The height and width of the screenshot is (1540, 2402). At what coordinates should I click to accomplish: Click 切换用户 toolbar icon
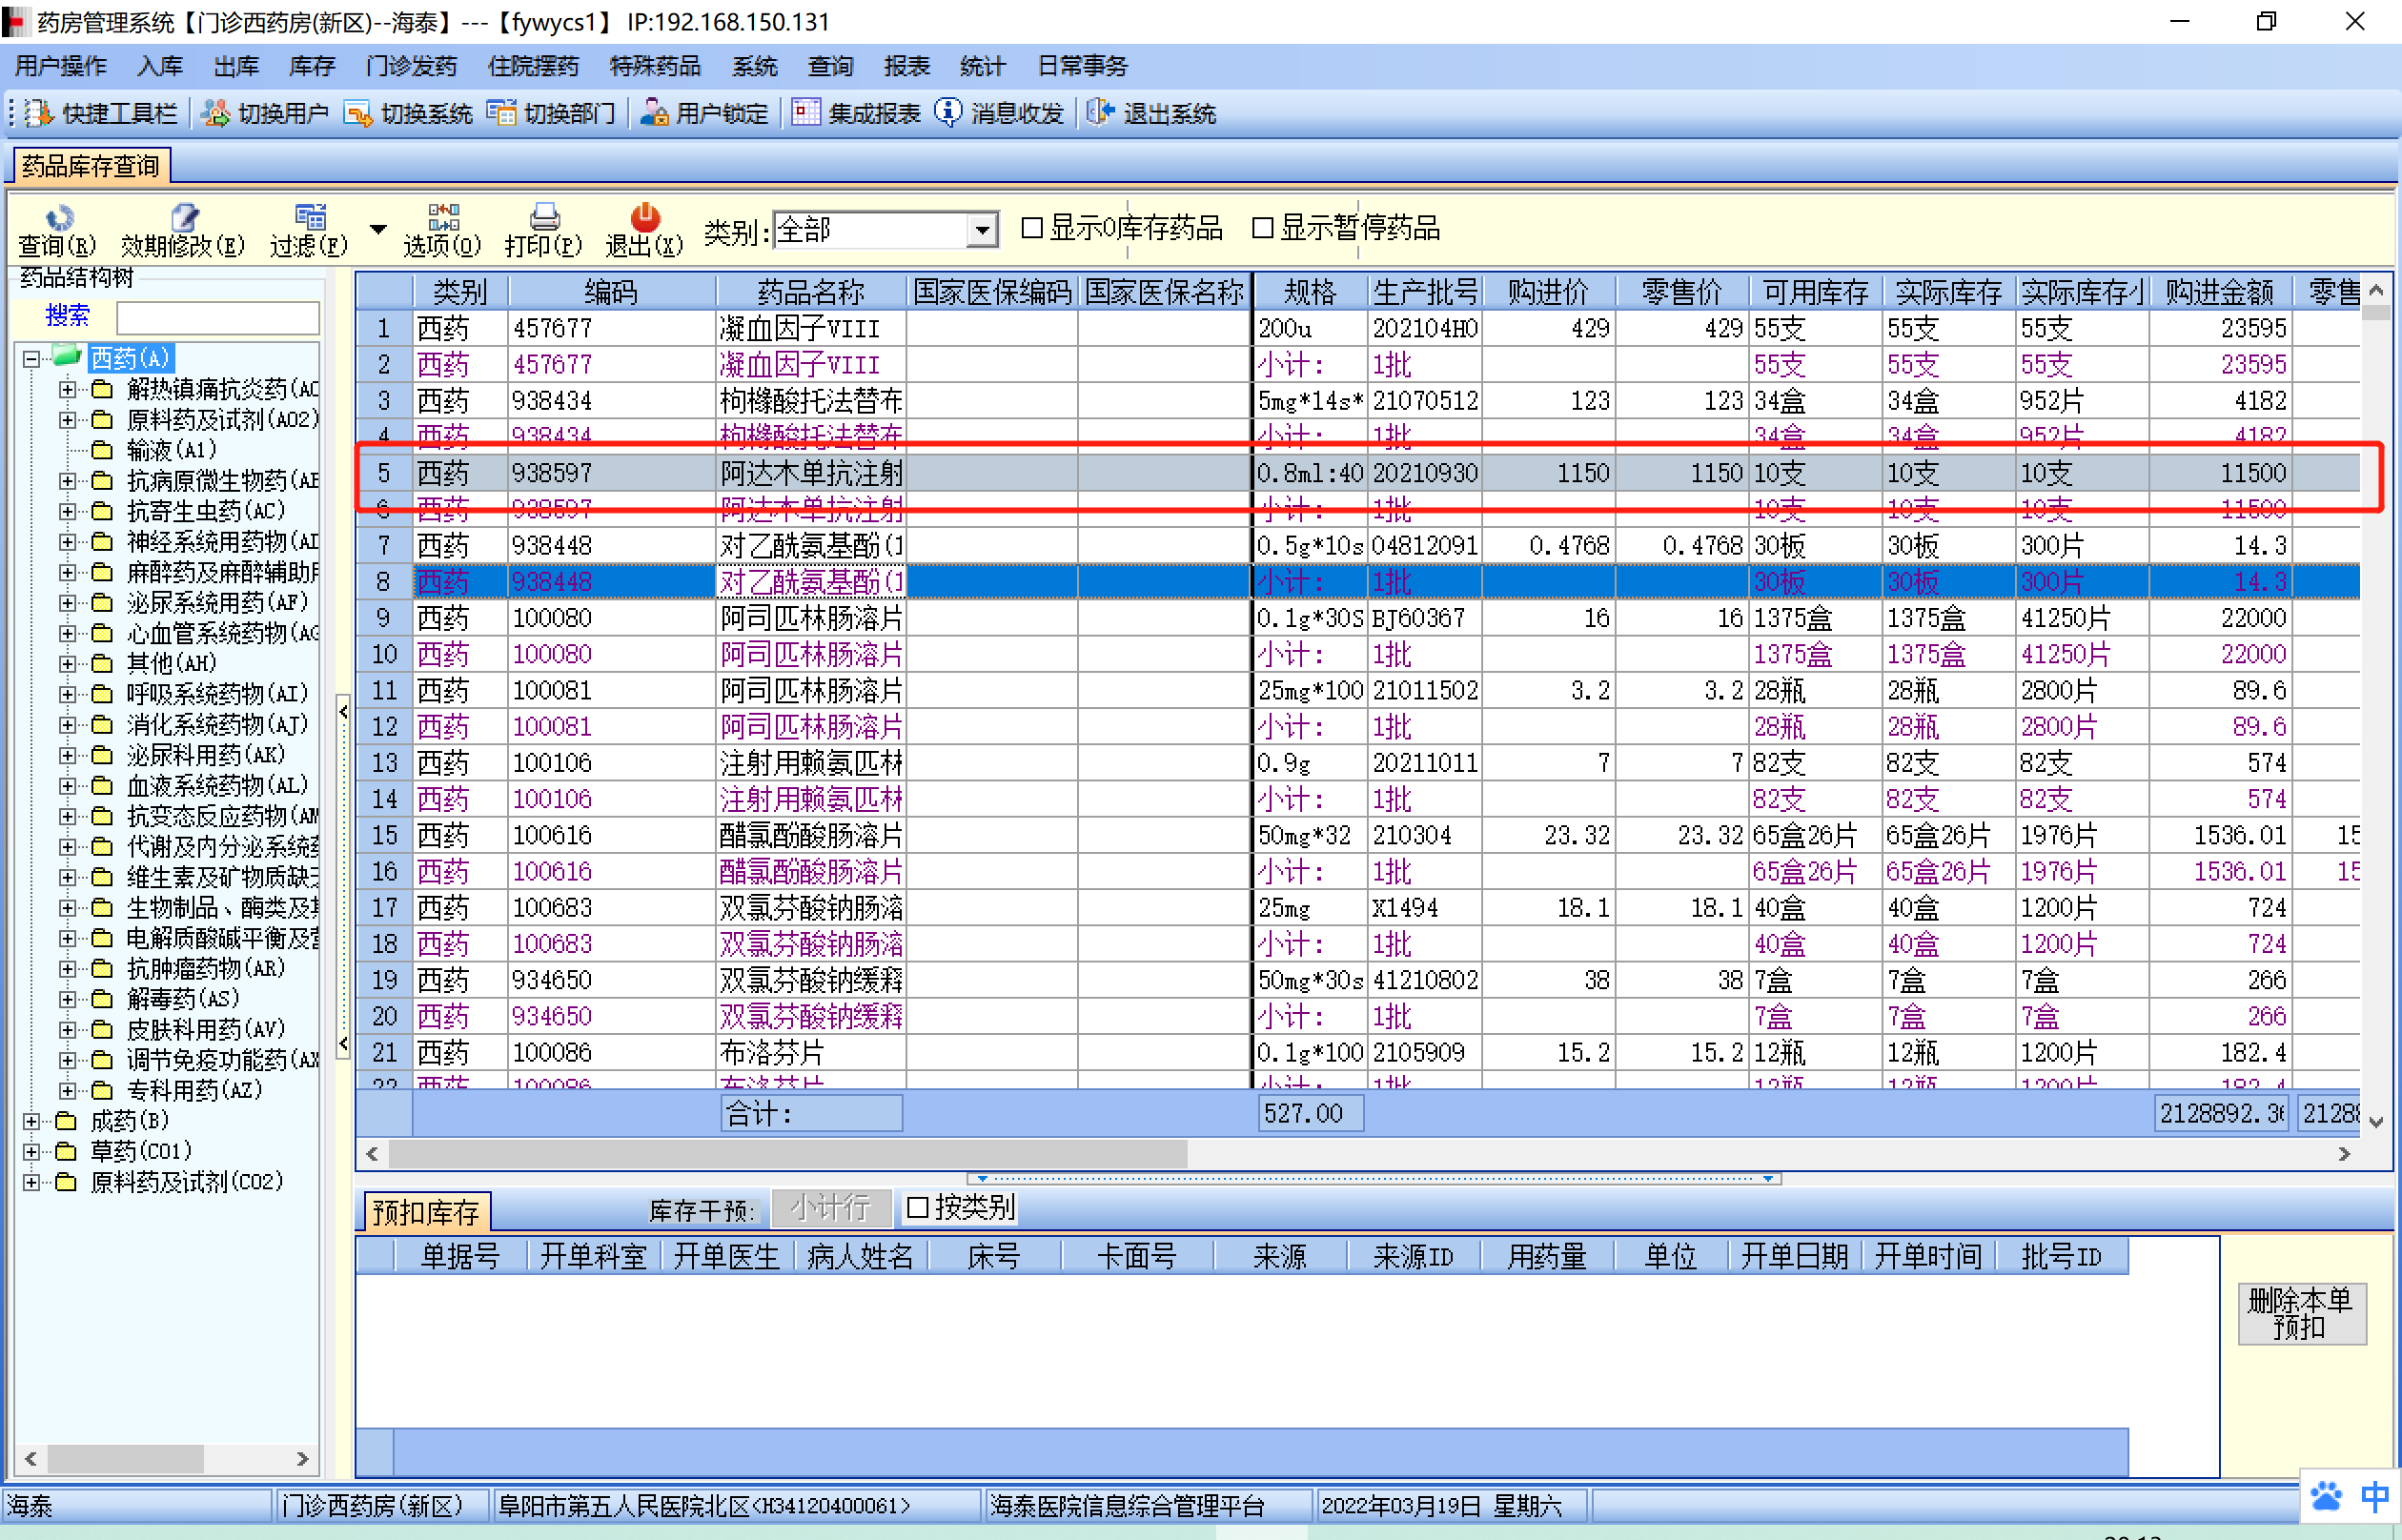pos(215,114)
